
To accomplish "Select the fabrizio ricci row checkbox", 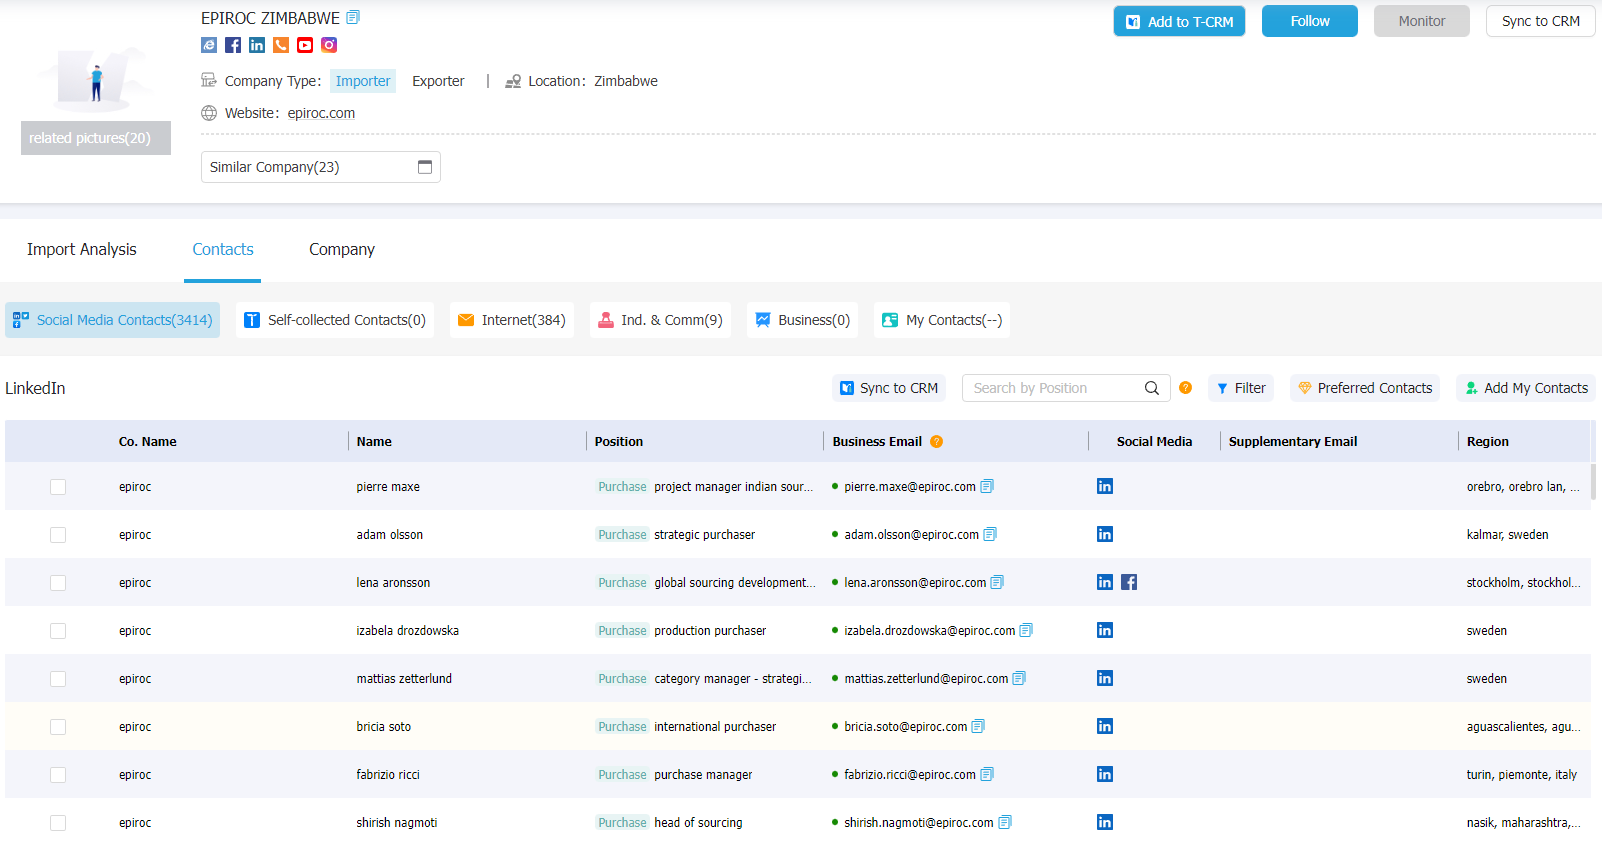I will pos(58,775).
